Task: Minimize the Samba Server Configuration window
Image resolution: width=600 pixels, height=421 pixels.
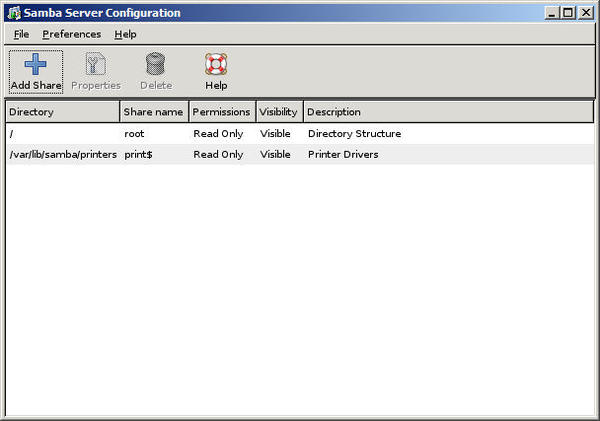Action: [551, 13]
